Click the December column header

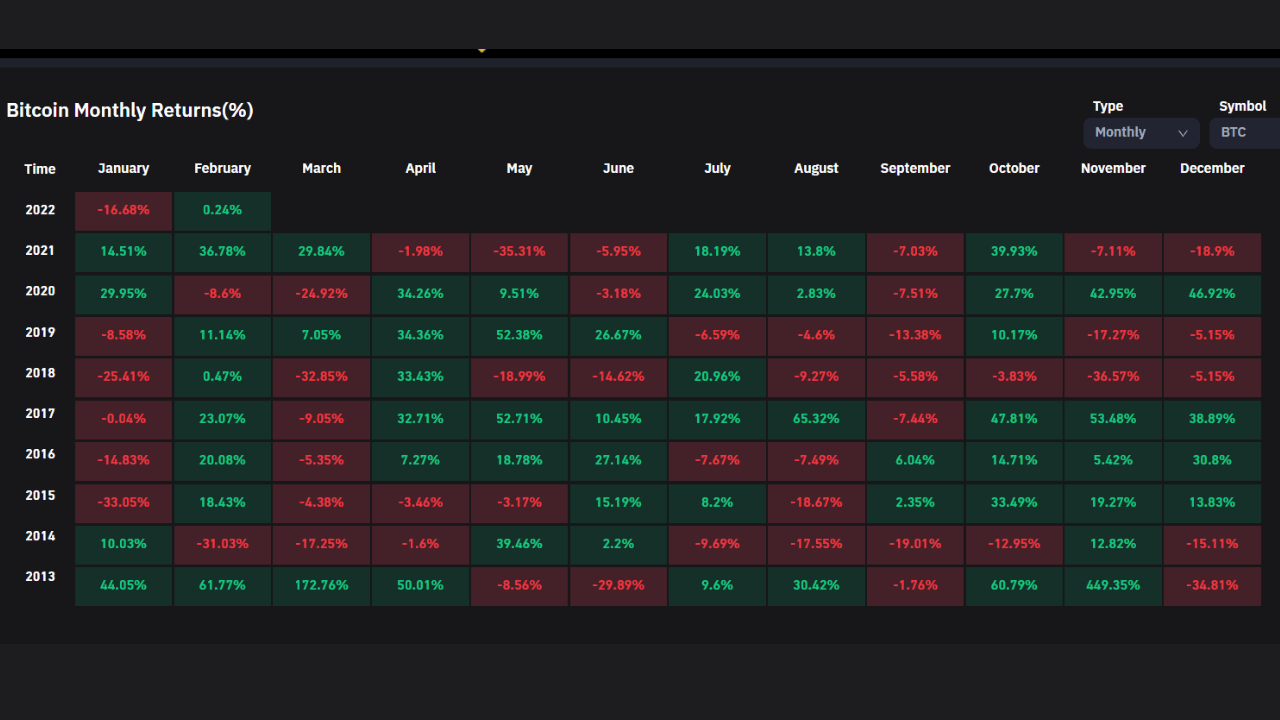[1212, 168]
